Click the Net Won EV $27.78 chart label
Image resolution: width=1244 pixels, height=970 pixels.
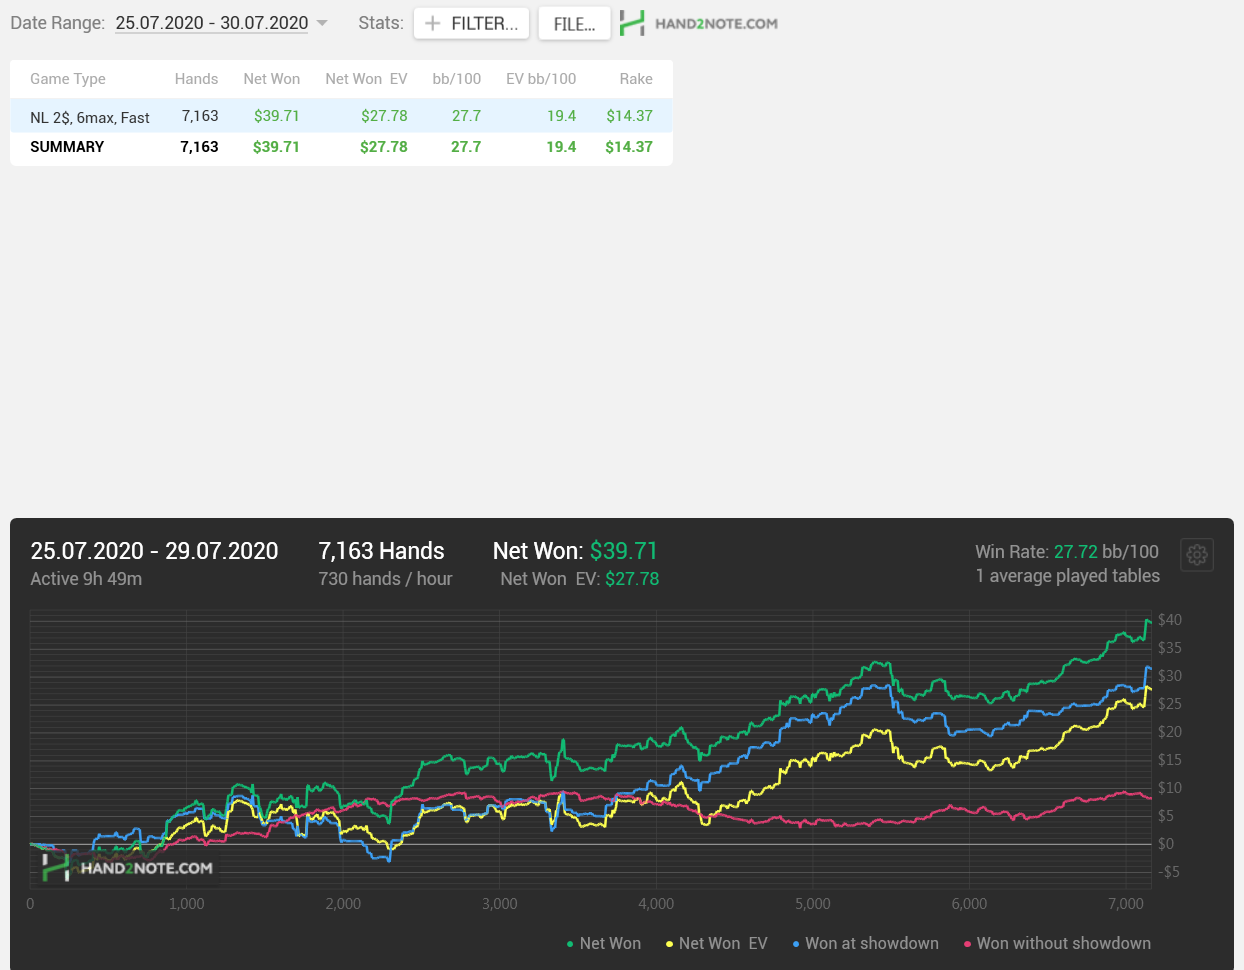click(x=580, y=579)
